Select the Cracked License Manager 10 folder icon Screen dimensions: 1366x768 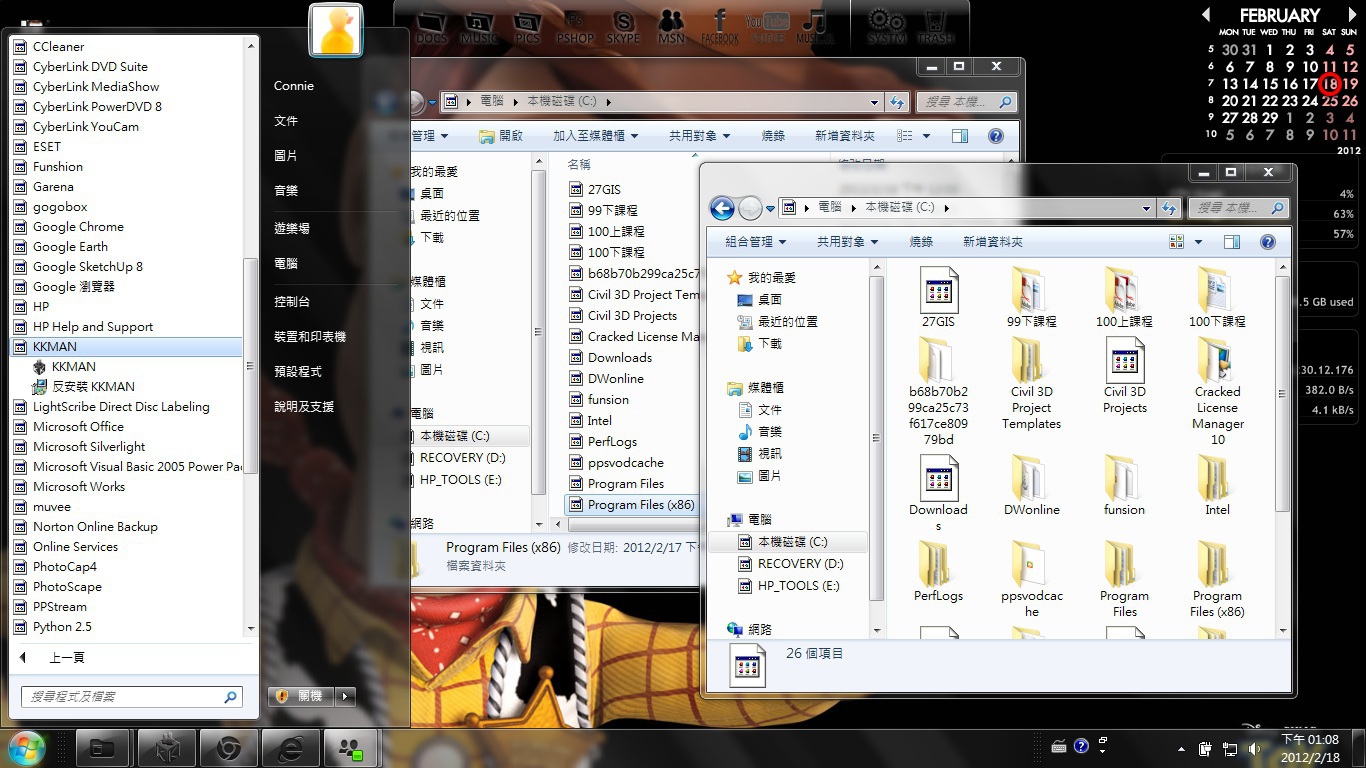click(1217, 391)
